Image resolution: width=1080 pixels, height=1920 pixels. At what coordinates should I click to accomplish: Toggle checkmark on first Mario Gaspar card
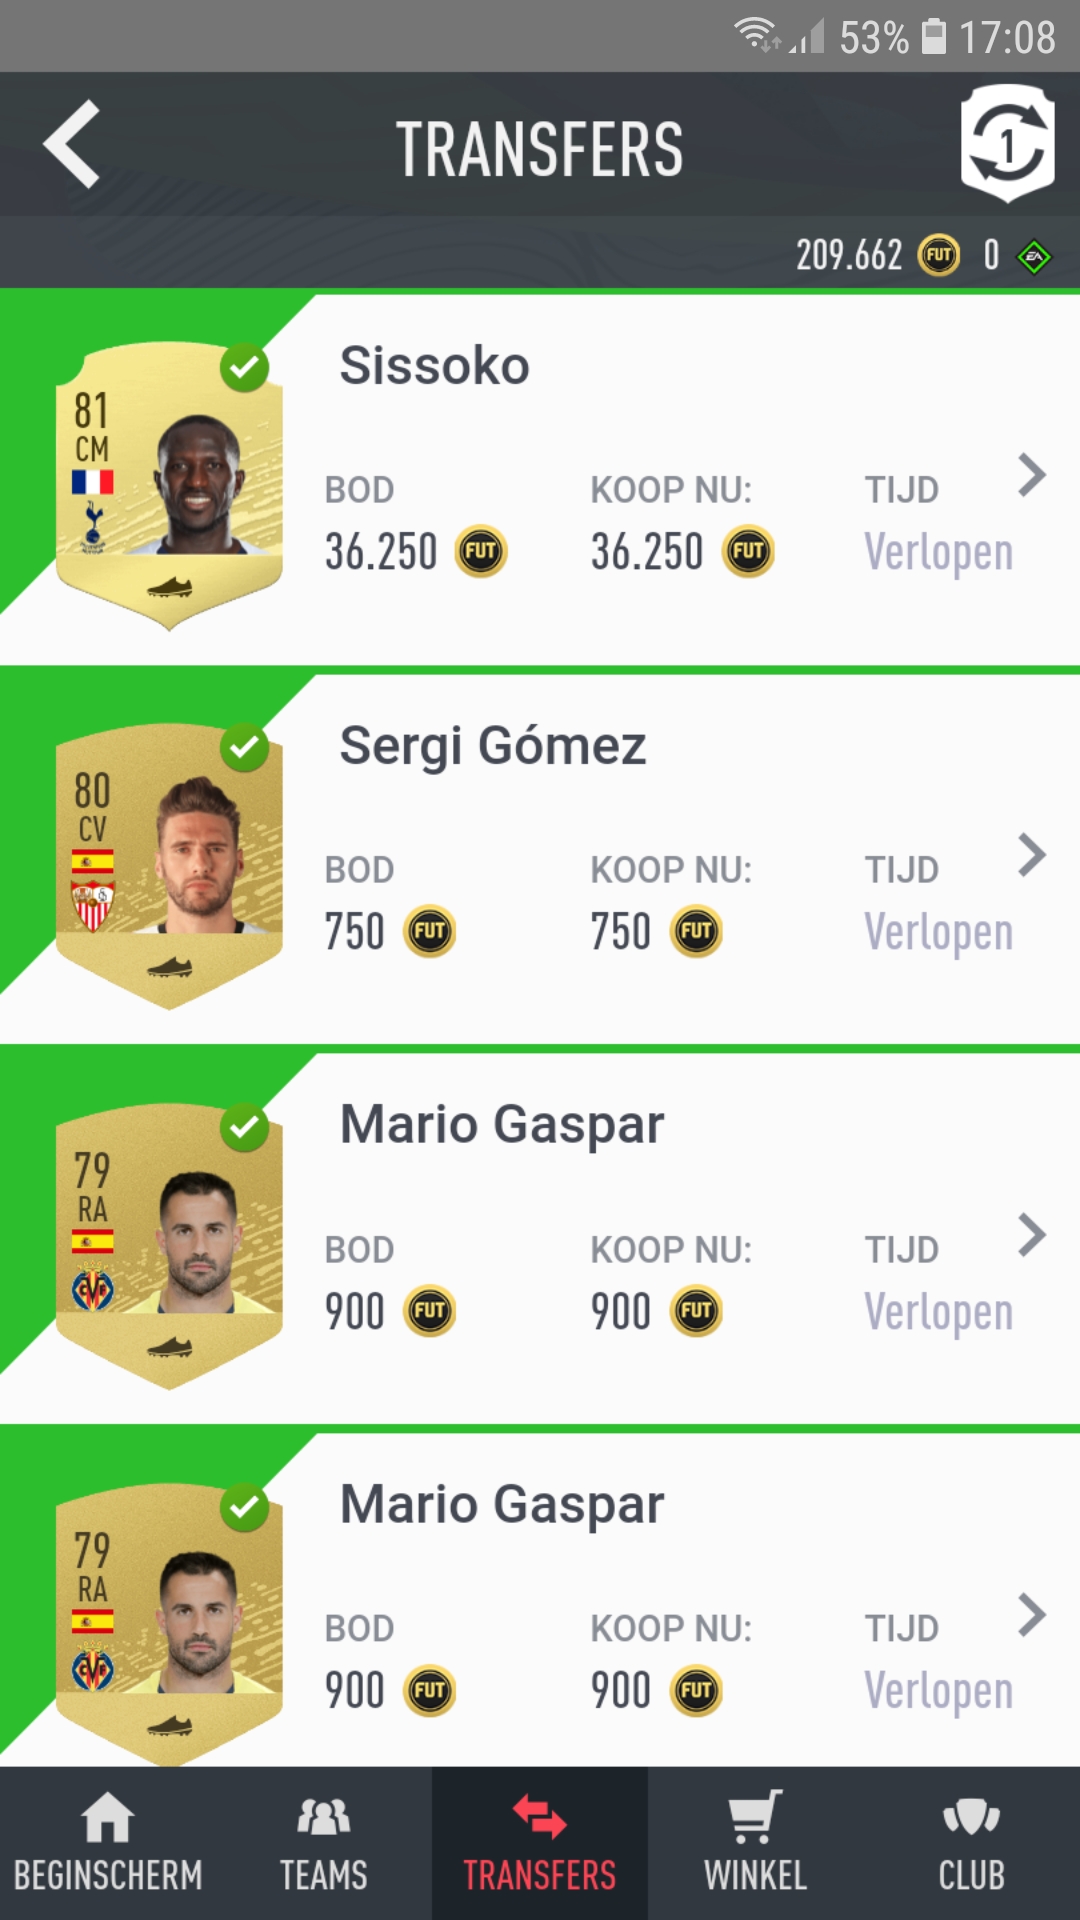[x=245, y=1128]
